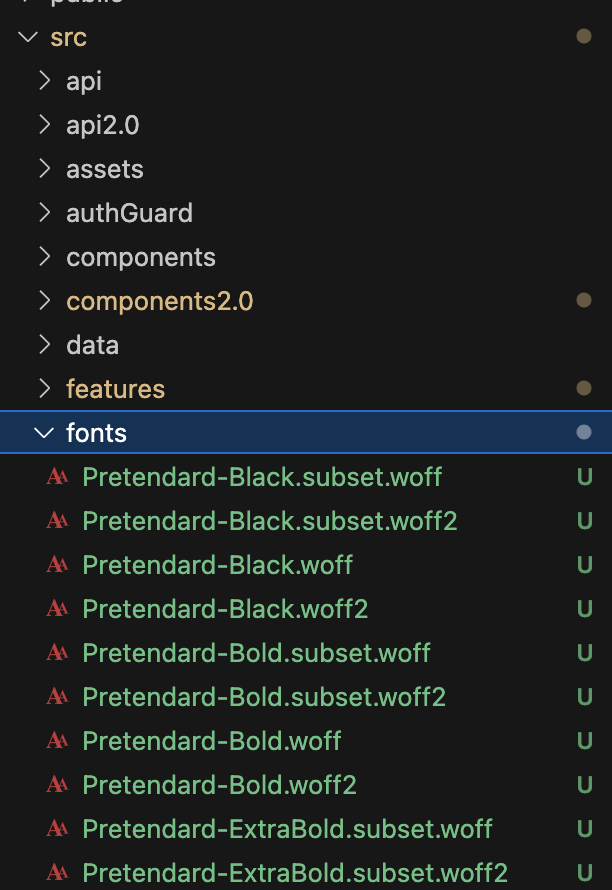Image resolution: width=612 pixels, height=890 pixels.
Task: Select the fonts folder label
Action: tap(97, 433)
